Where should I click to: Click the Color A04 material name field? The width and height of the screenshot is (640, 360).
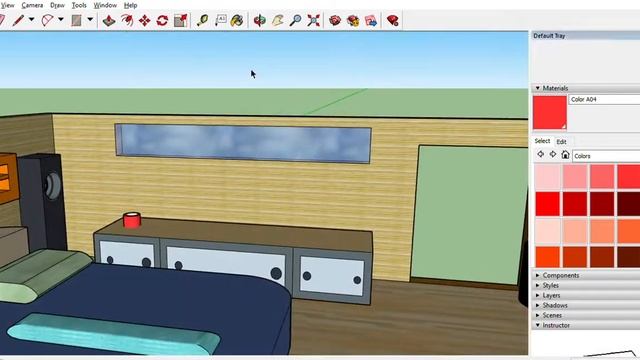click(604, 99)
